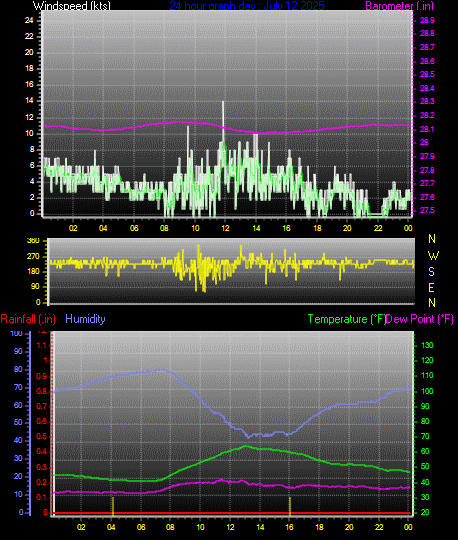Click hour 08 on the temperature chart time axis

pyautogui.click(x=170, y=527)
